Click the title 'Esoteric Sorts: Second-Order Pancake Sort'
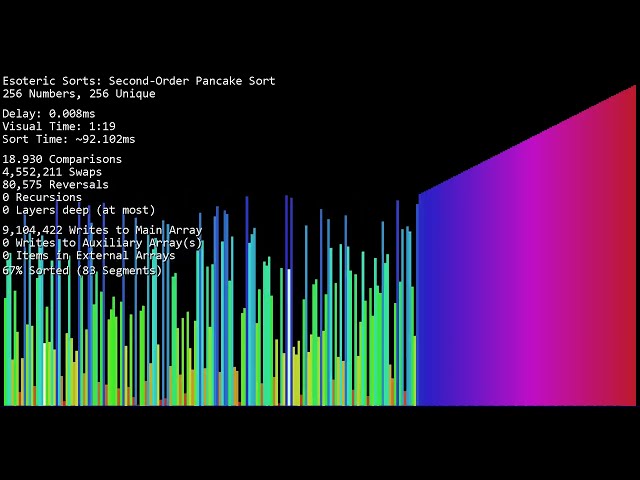Image resolution: width=640 pixels, height=480 pixels. 139,81
